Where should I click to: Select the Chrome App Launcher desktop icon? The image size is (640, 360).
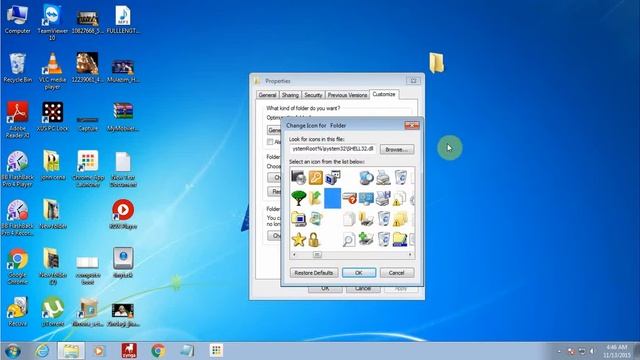88,169
